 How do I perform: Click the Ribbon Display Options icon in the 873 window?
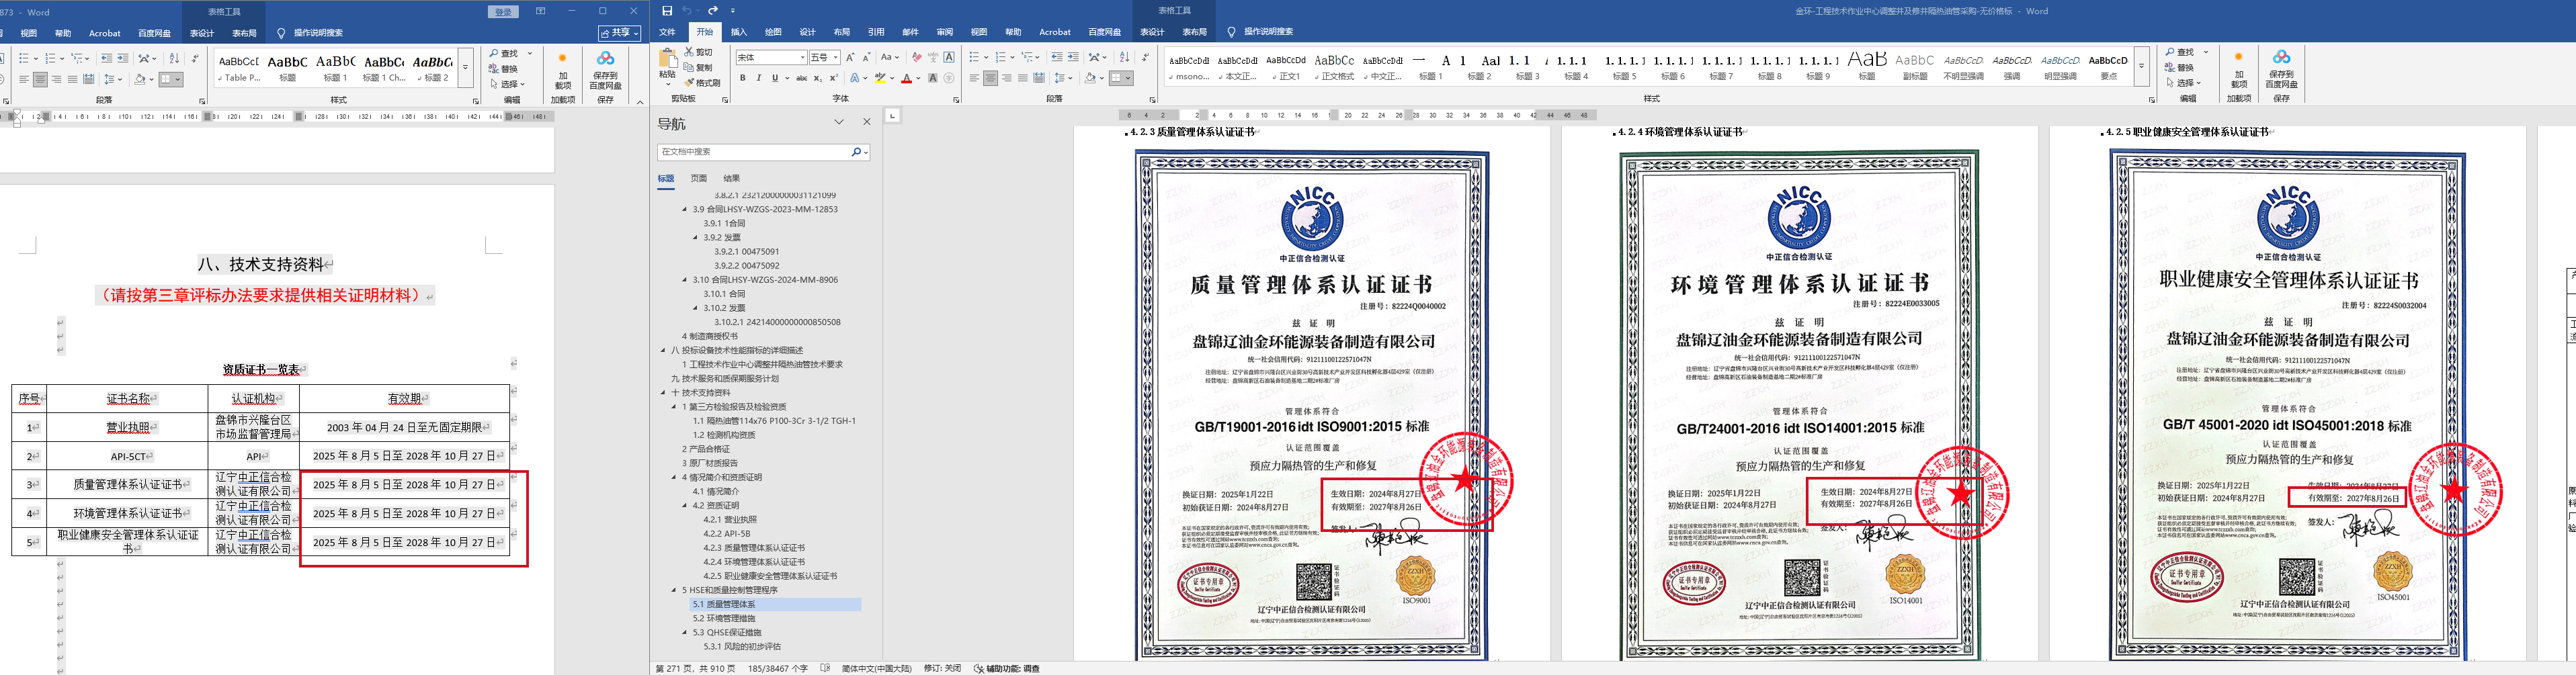pos(540,11)
